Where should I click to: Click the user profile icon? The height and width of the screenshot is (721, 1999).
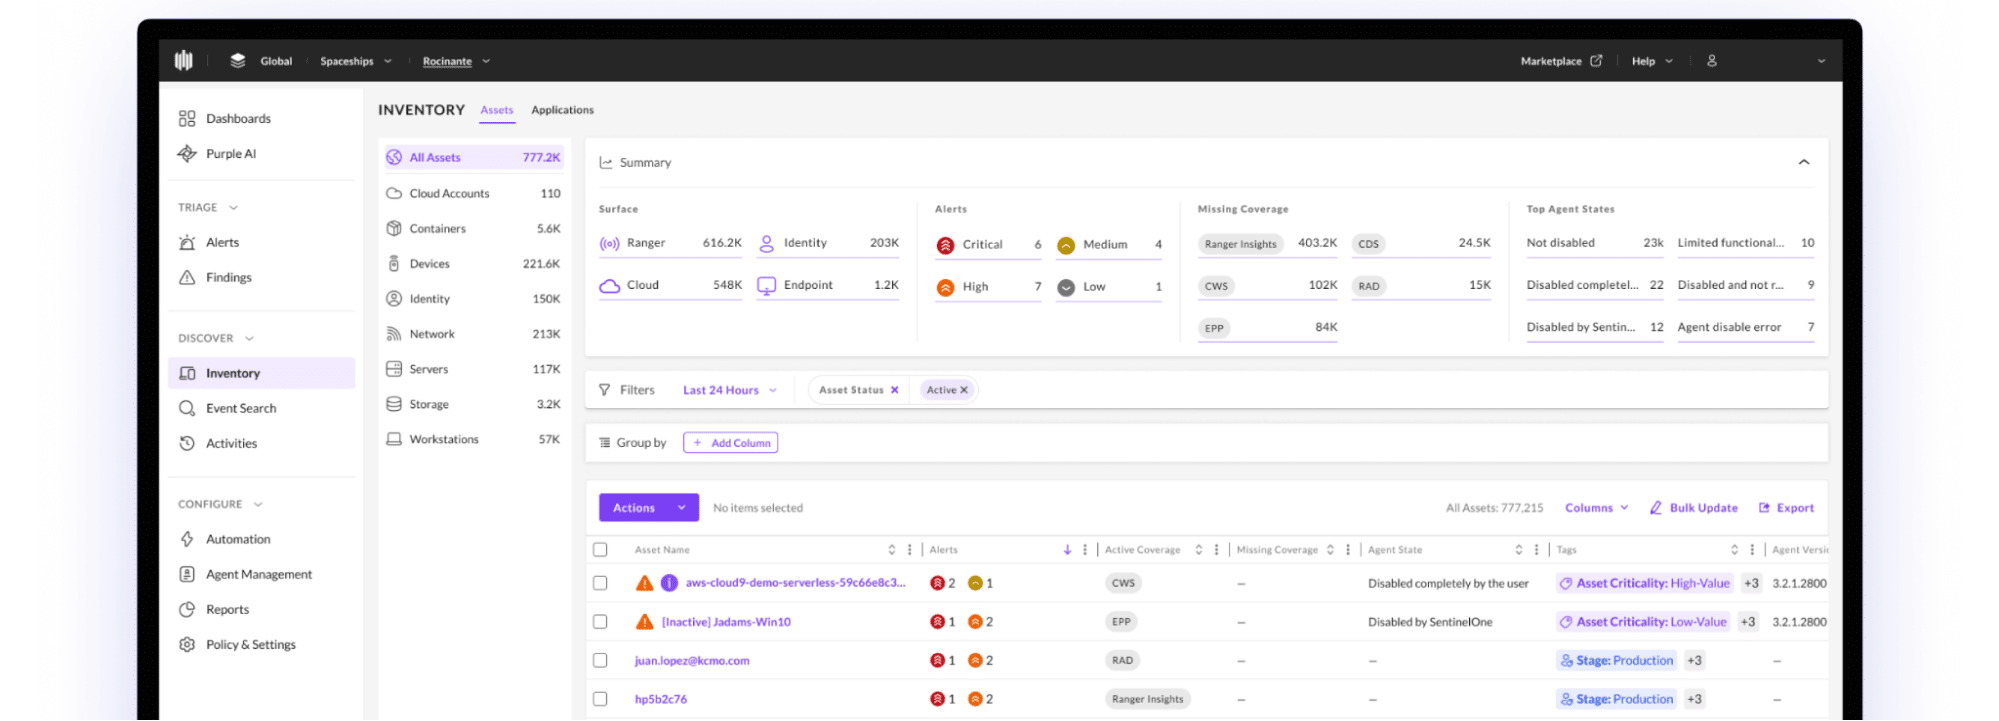pyautogui.click(x=1711, y=61)
